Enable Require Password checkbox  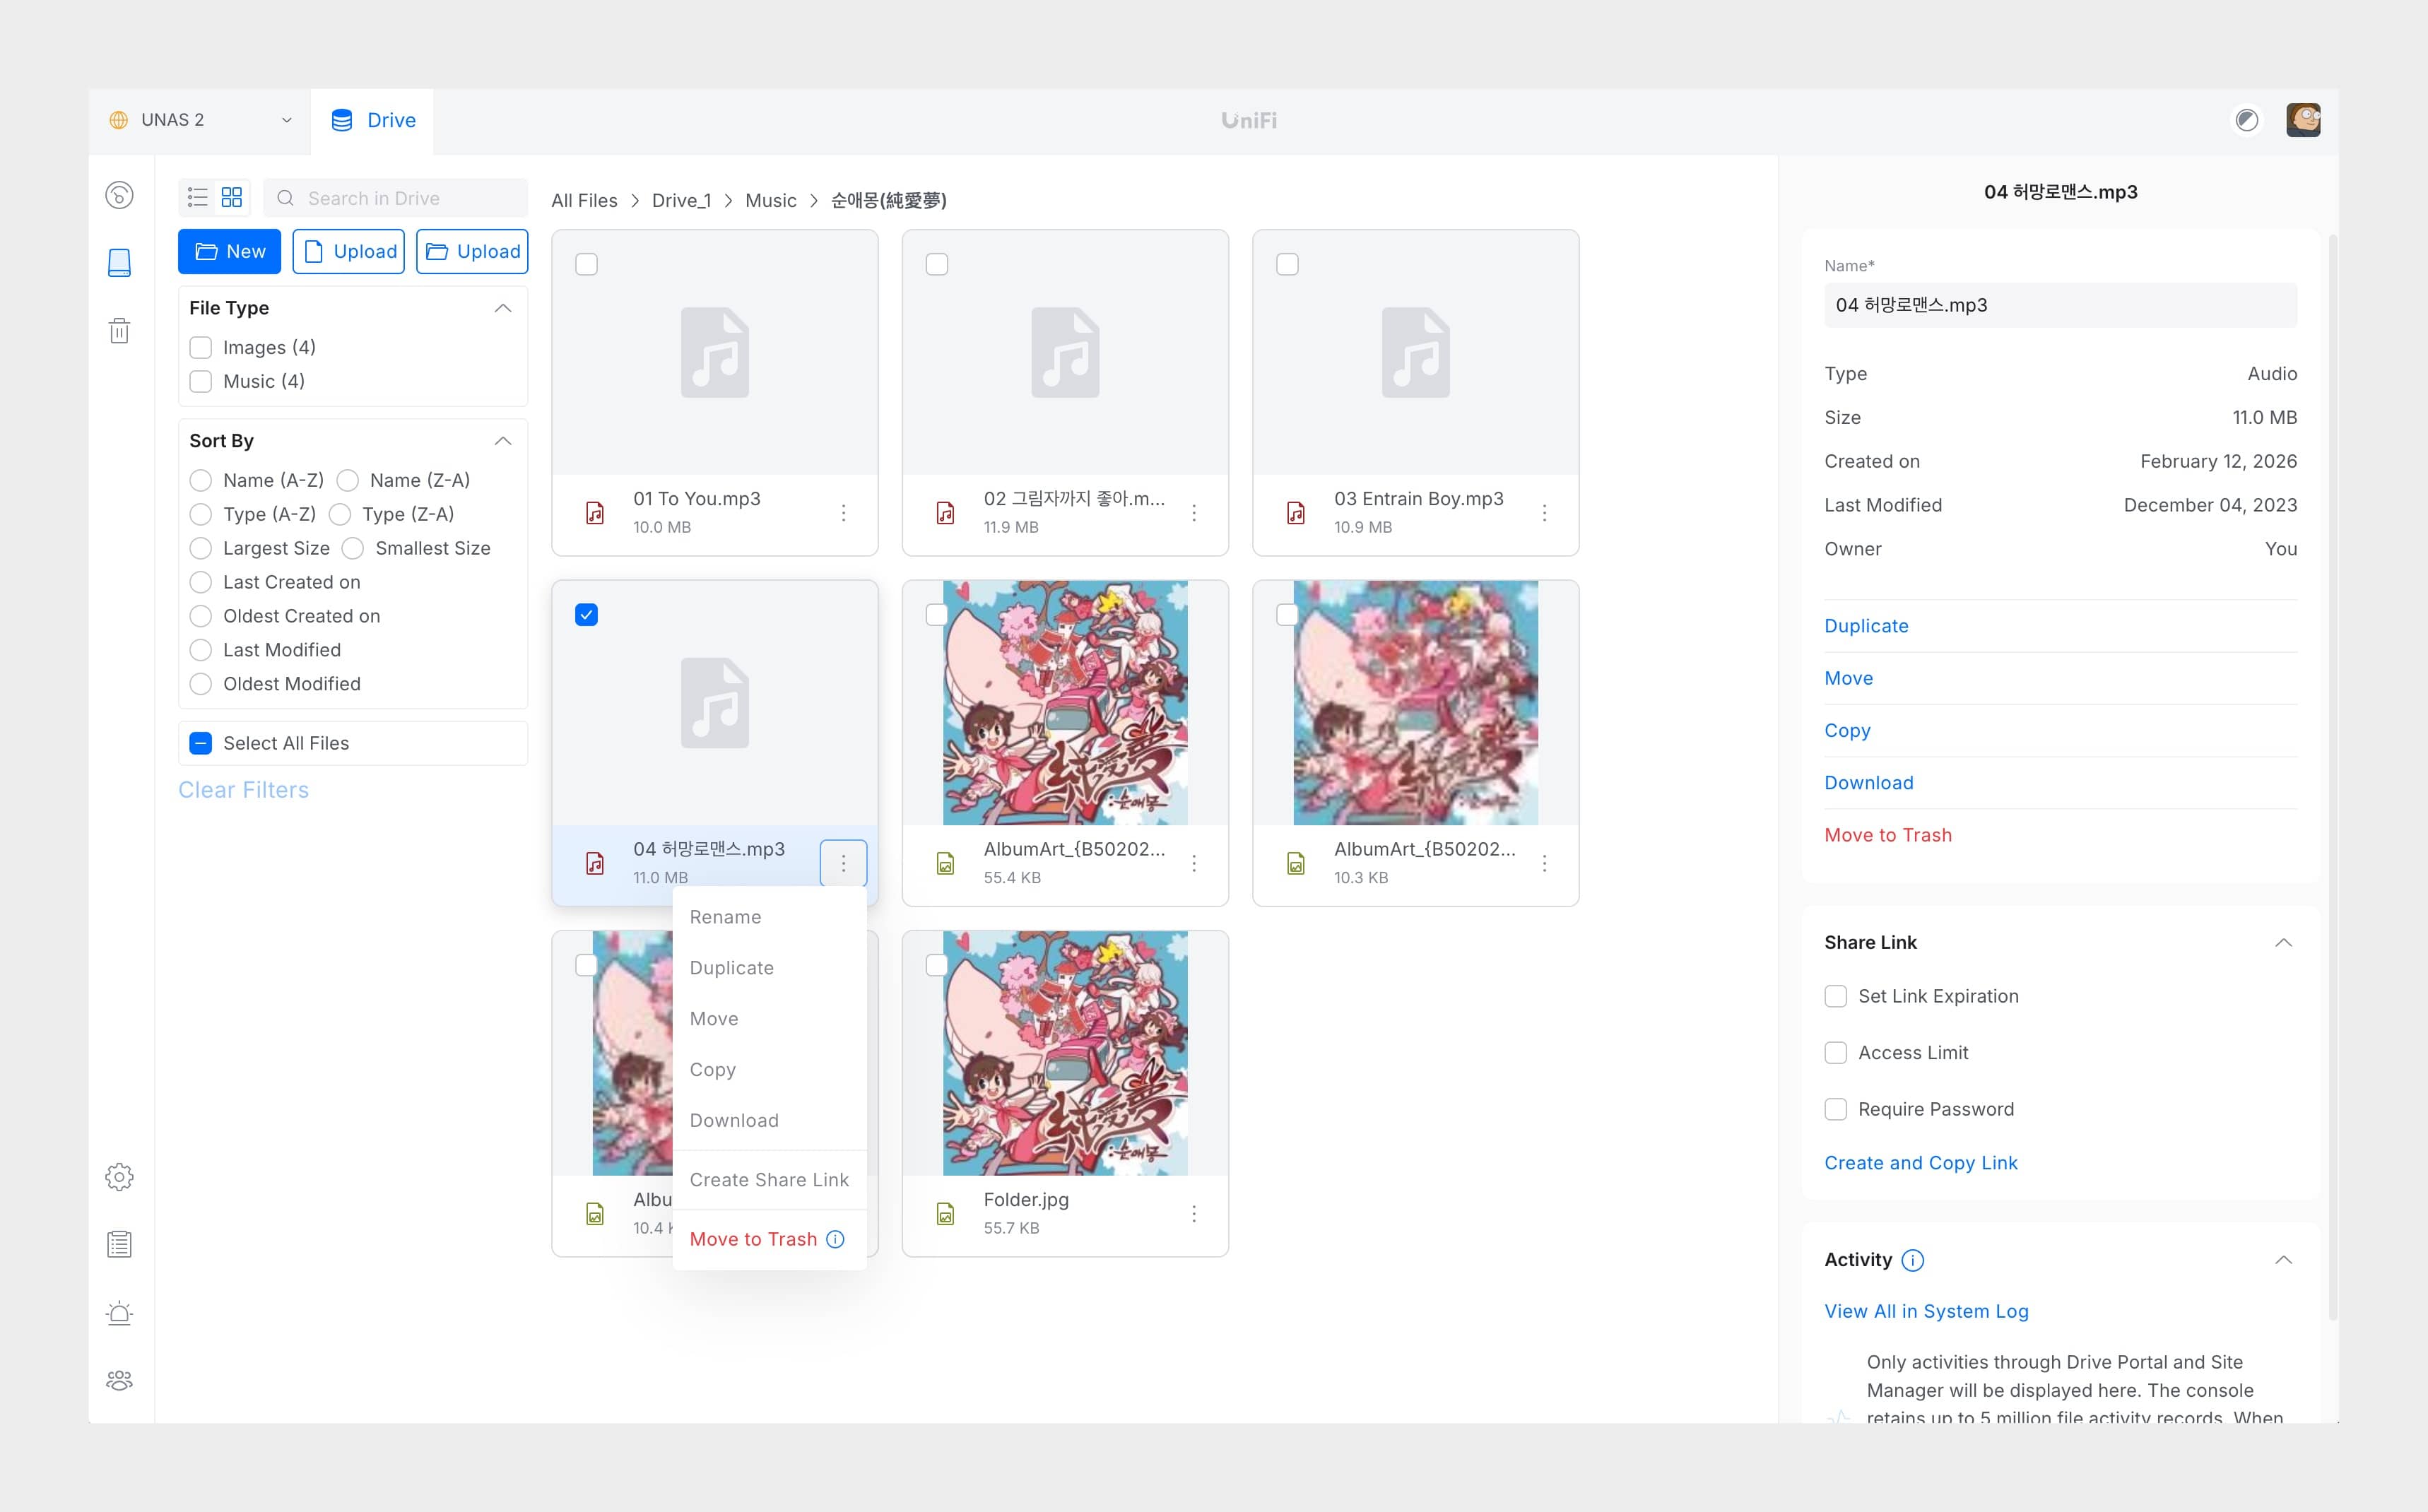click(x=1835, y=1109)
